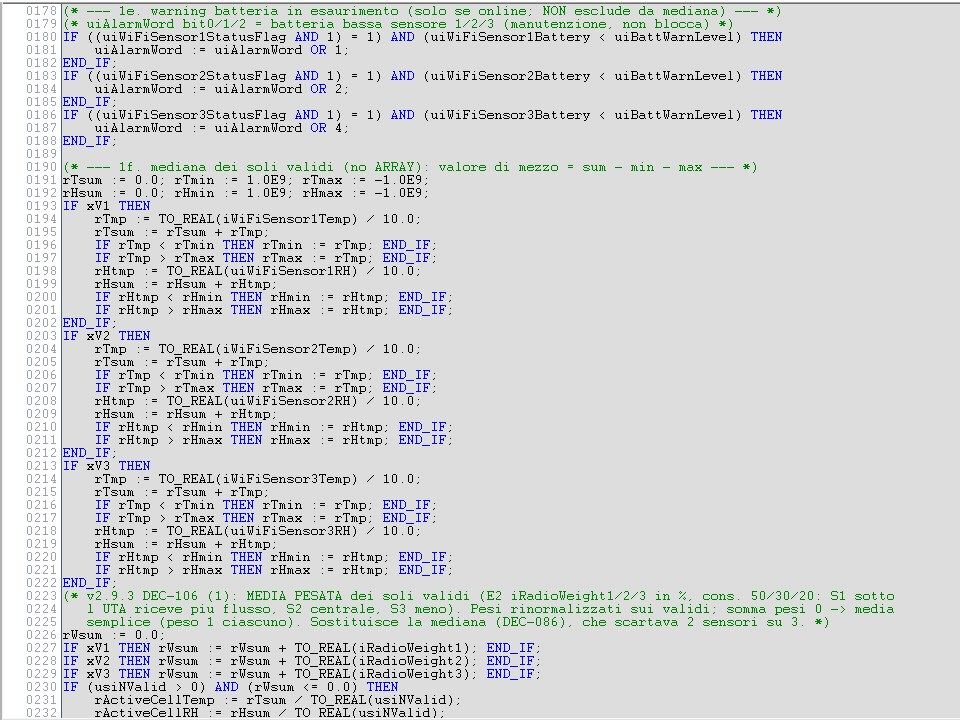The width and height of the screenshot is (960, 720).
Task: Click the comment '1e. warning batteria in esaurimento'
Action: (422, 11)
